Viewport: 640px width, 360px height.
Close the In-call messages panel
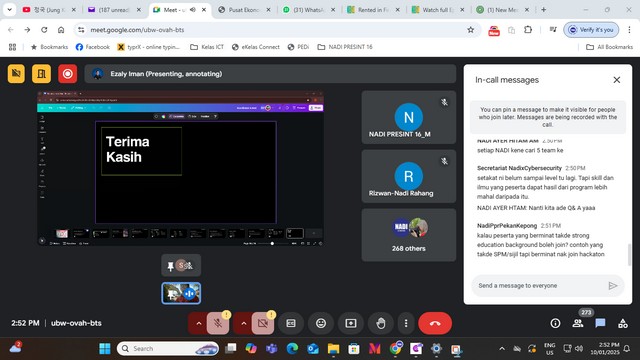[x=616, y=80]
